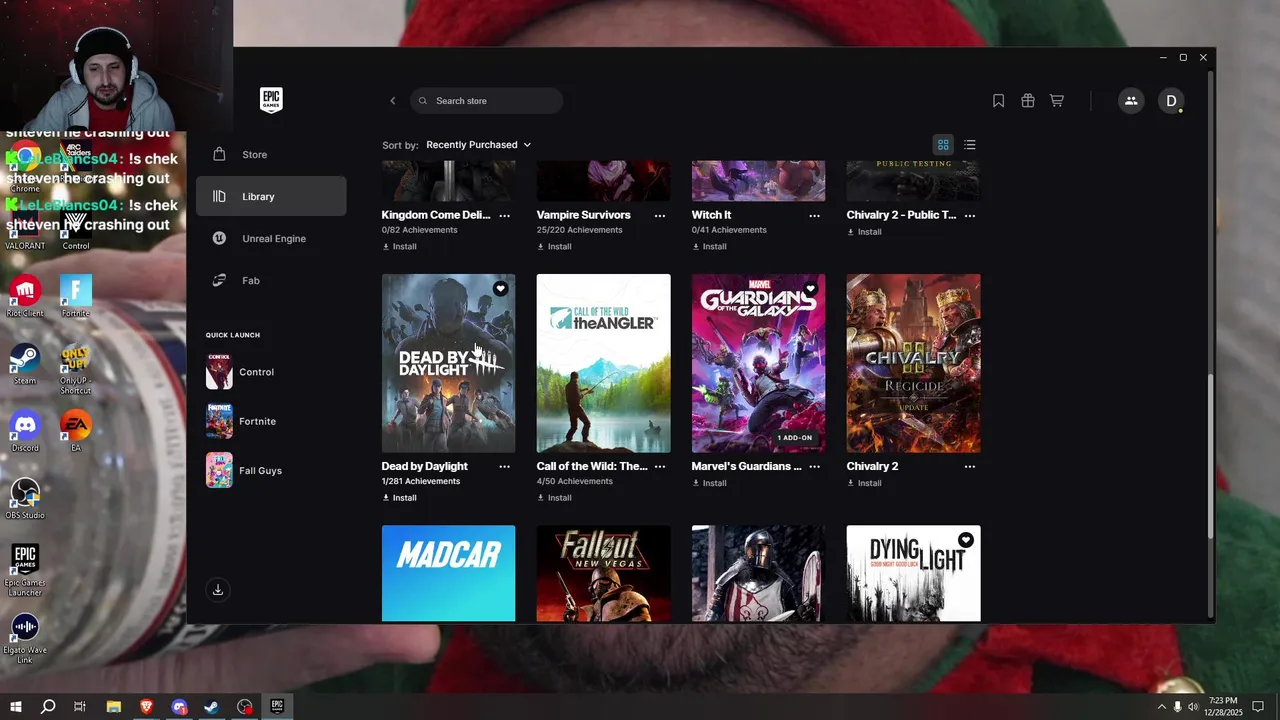This screenshot has width=1280, height=720.
Task: Install Marvel's Guardians of the Galaxy
Action: (x=710, y=483)
